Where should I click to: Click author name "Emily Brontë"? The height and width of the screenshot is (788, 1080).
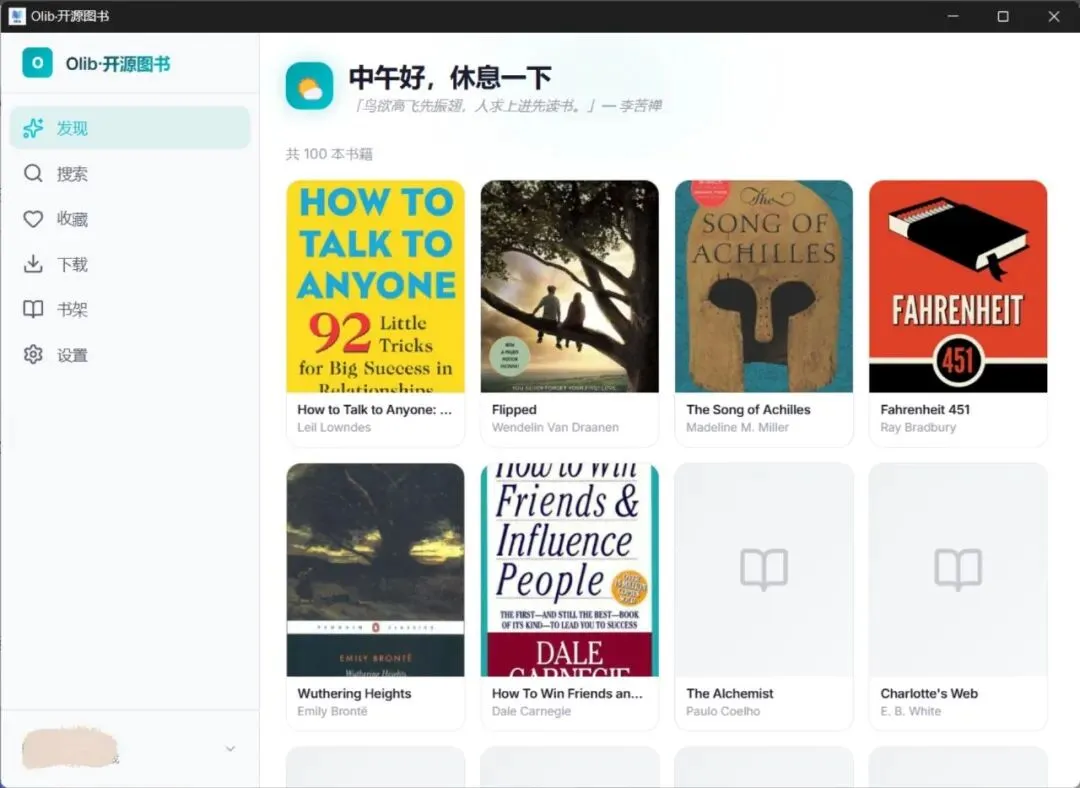pyautogui.click(x=332, y=711)
